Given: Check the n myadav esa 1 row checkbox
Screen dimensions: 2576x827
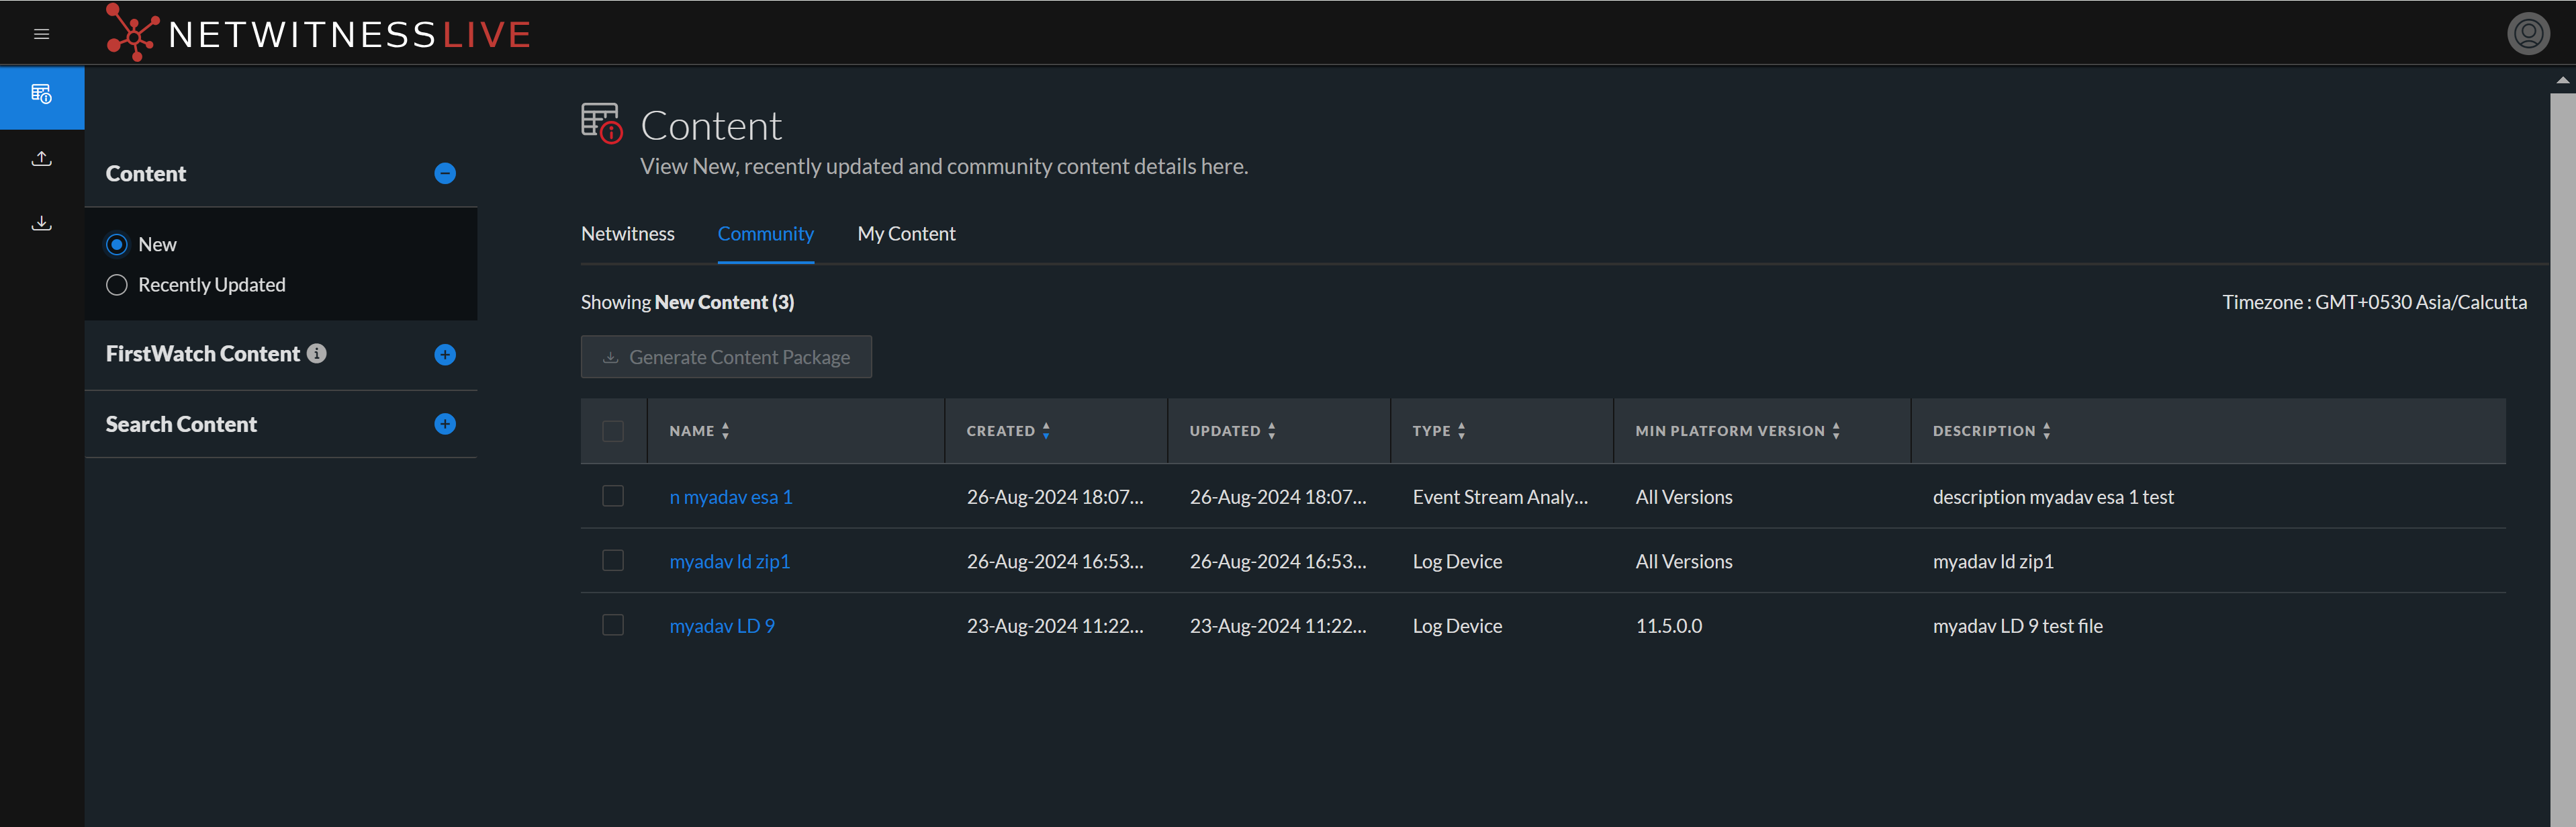Looking at the screenshot, I should coord(613,496).
